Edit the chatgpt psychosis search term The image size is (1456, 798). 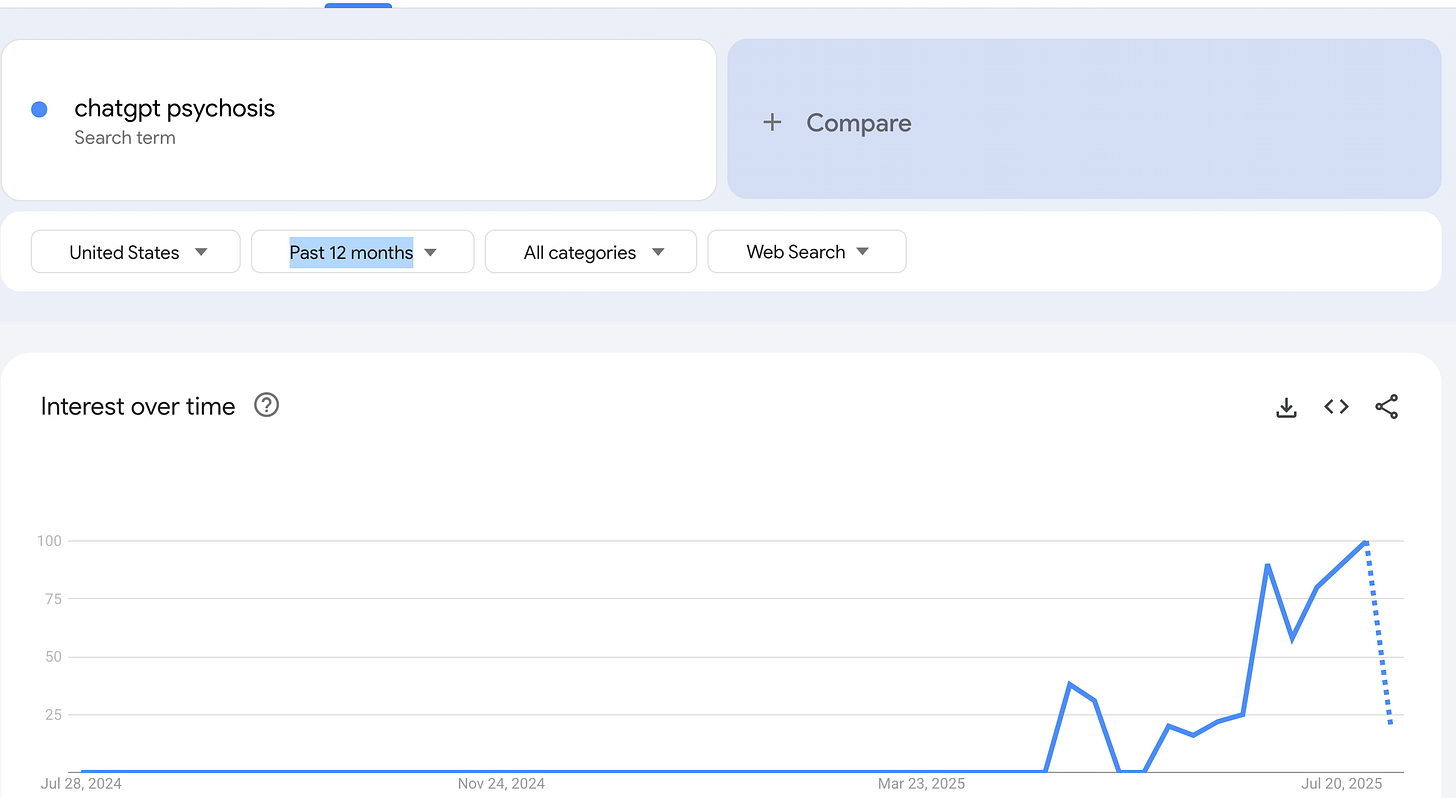point(175,108)
